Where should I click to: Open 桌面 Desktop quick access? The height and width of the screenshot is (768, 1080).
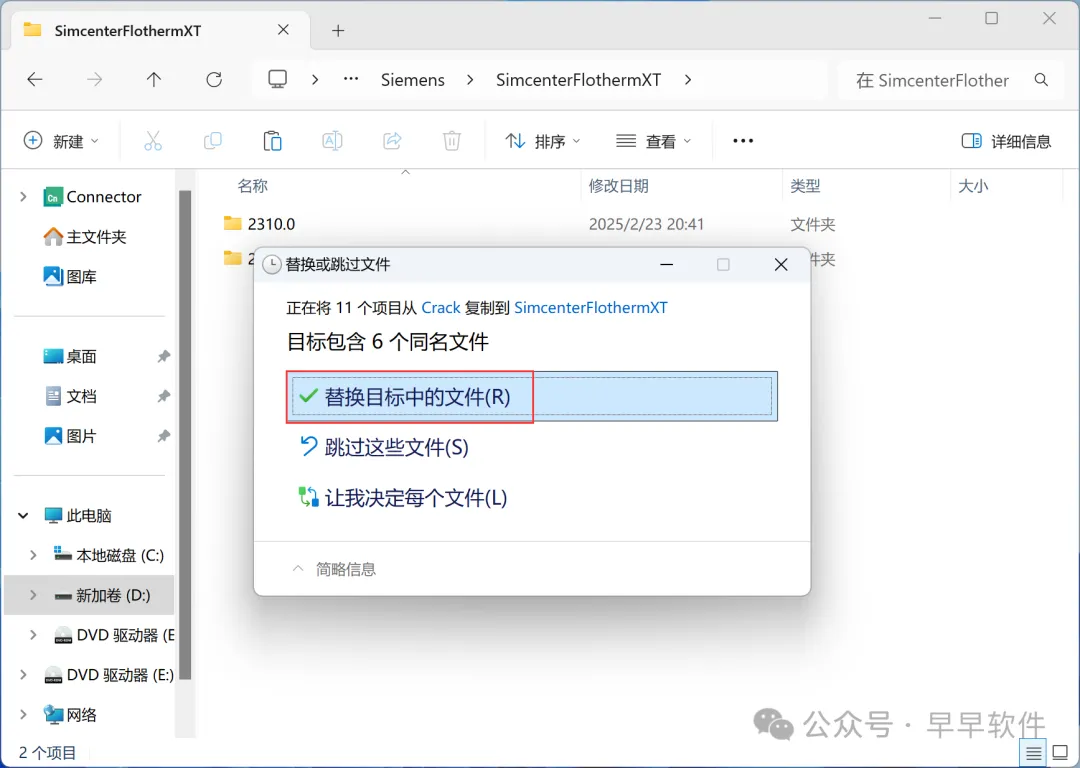click(x=70, y=357)
